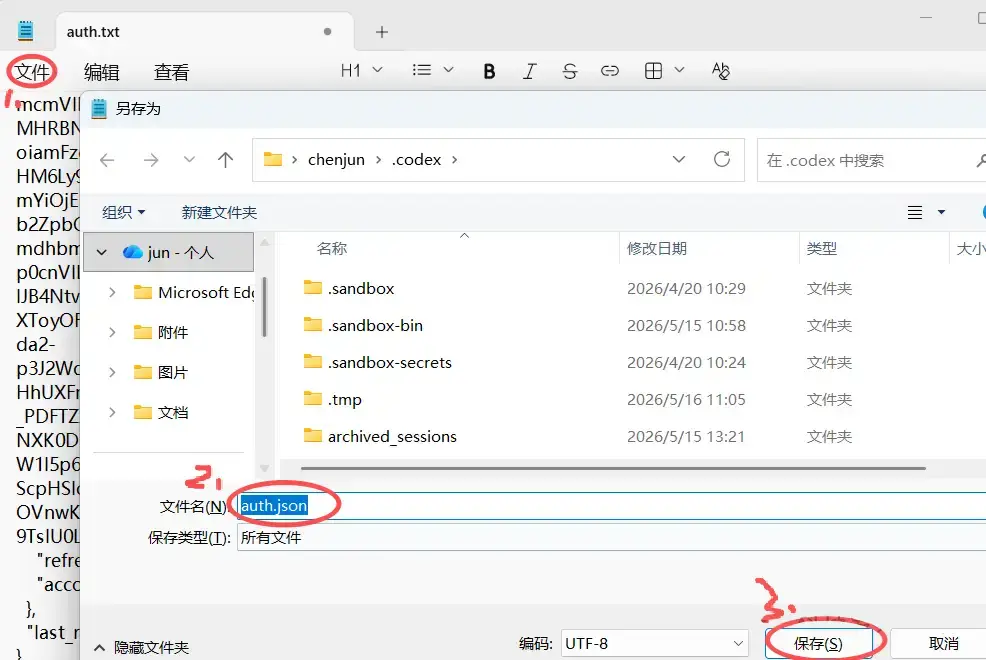Viewport: 986px width, 660px height.
Task: Toggle italic formatting
Action: coord(529,71)
